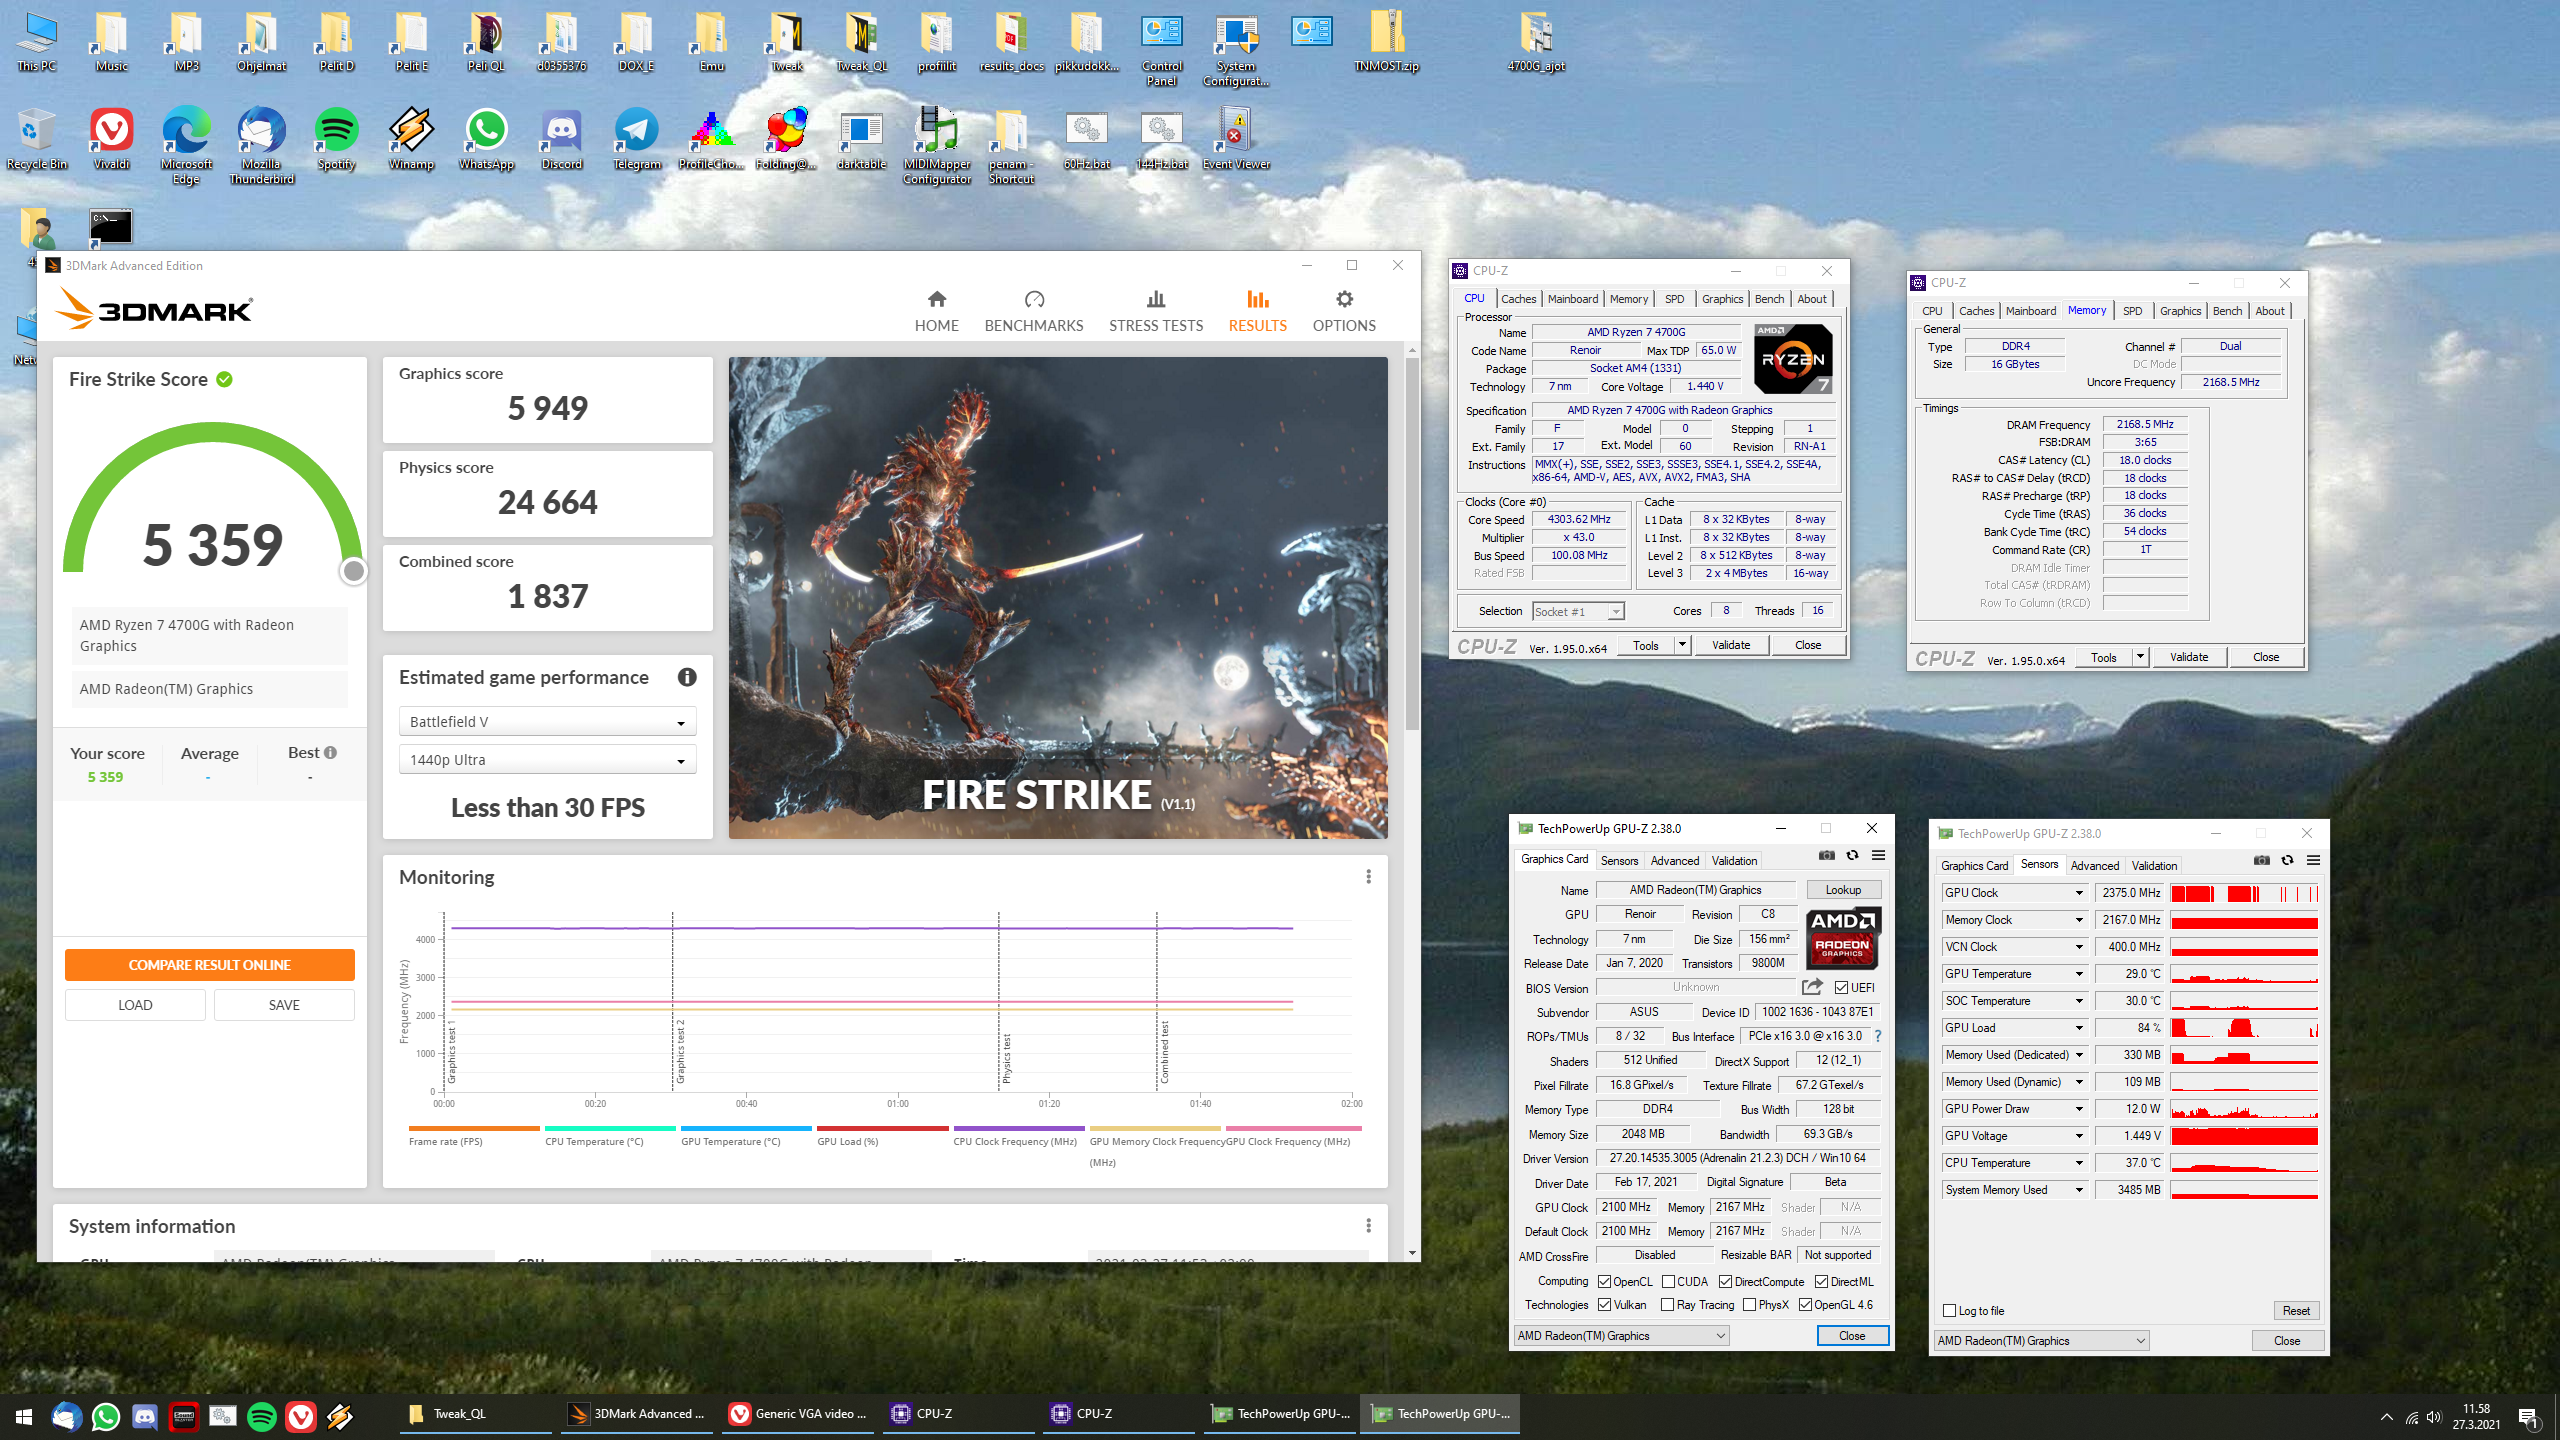2560x1440 pixels.
Task: Refresh readings in the GPU-Z Sensors window
Action: pos(2287,860)
